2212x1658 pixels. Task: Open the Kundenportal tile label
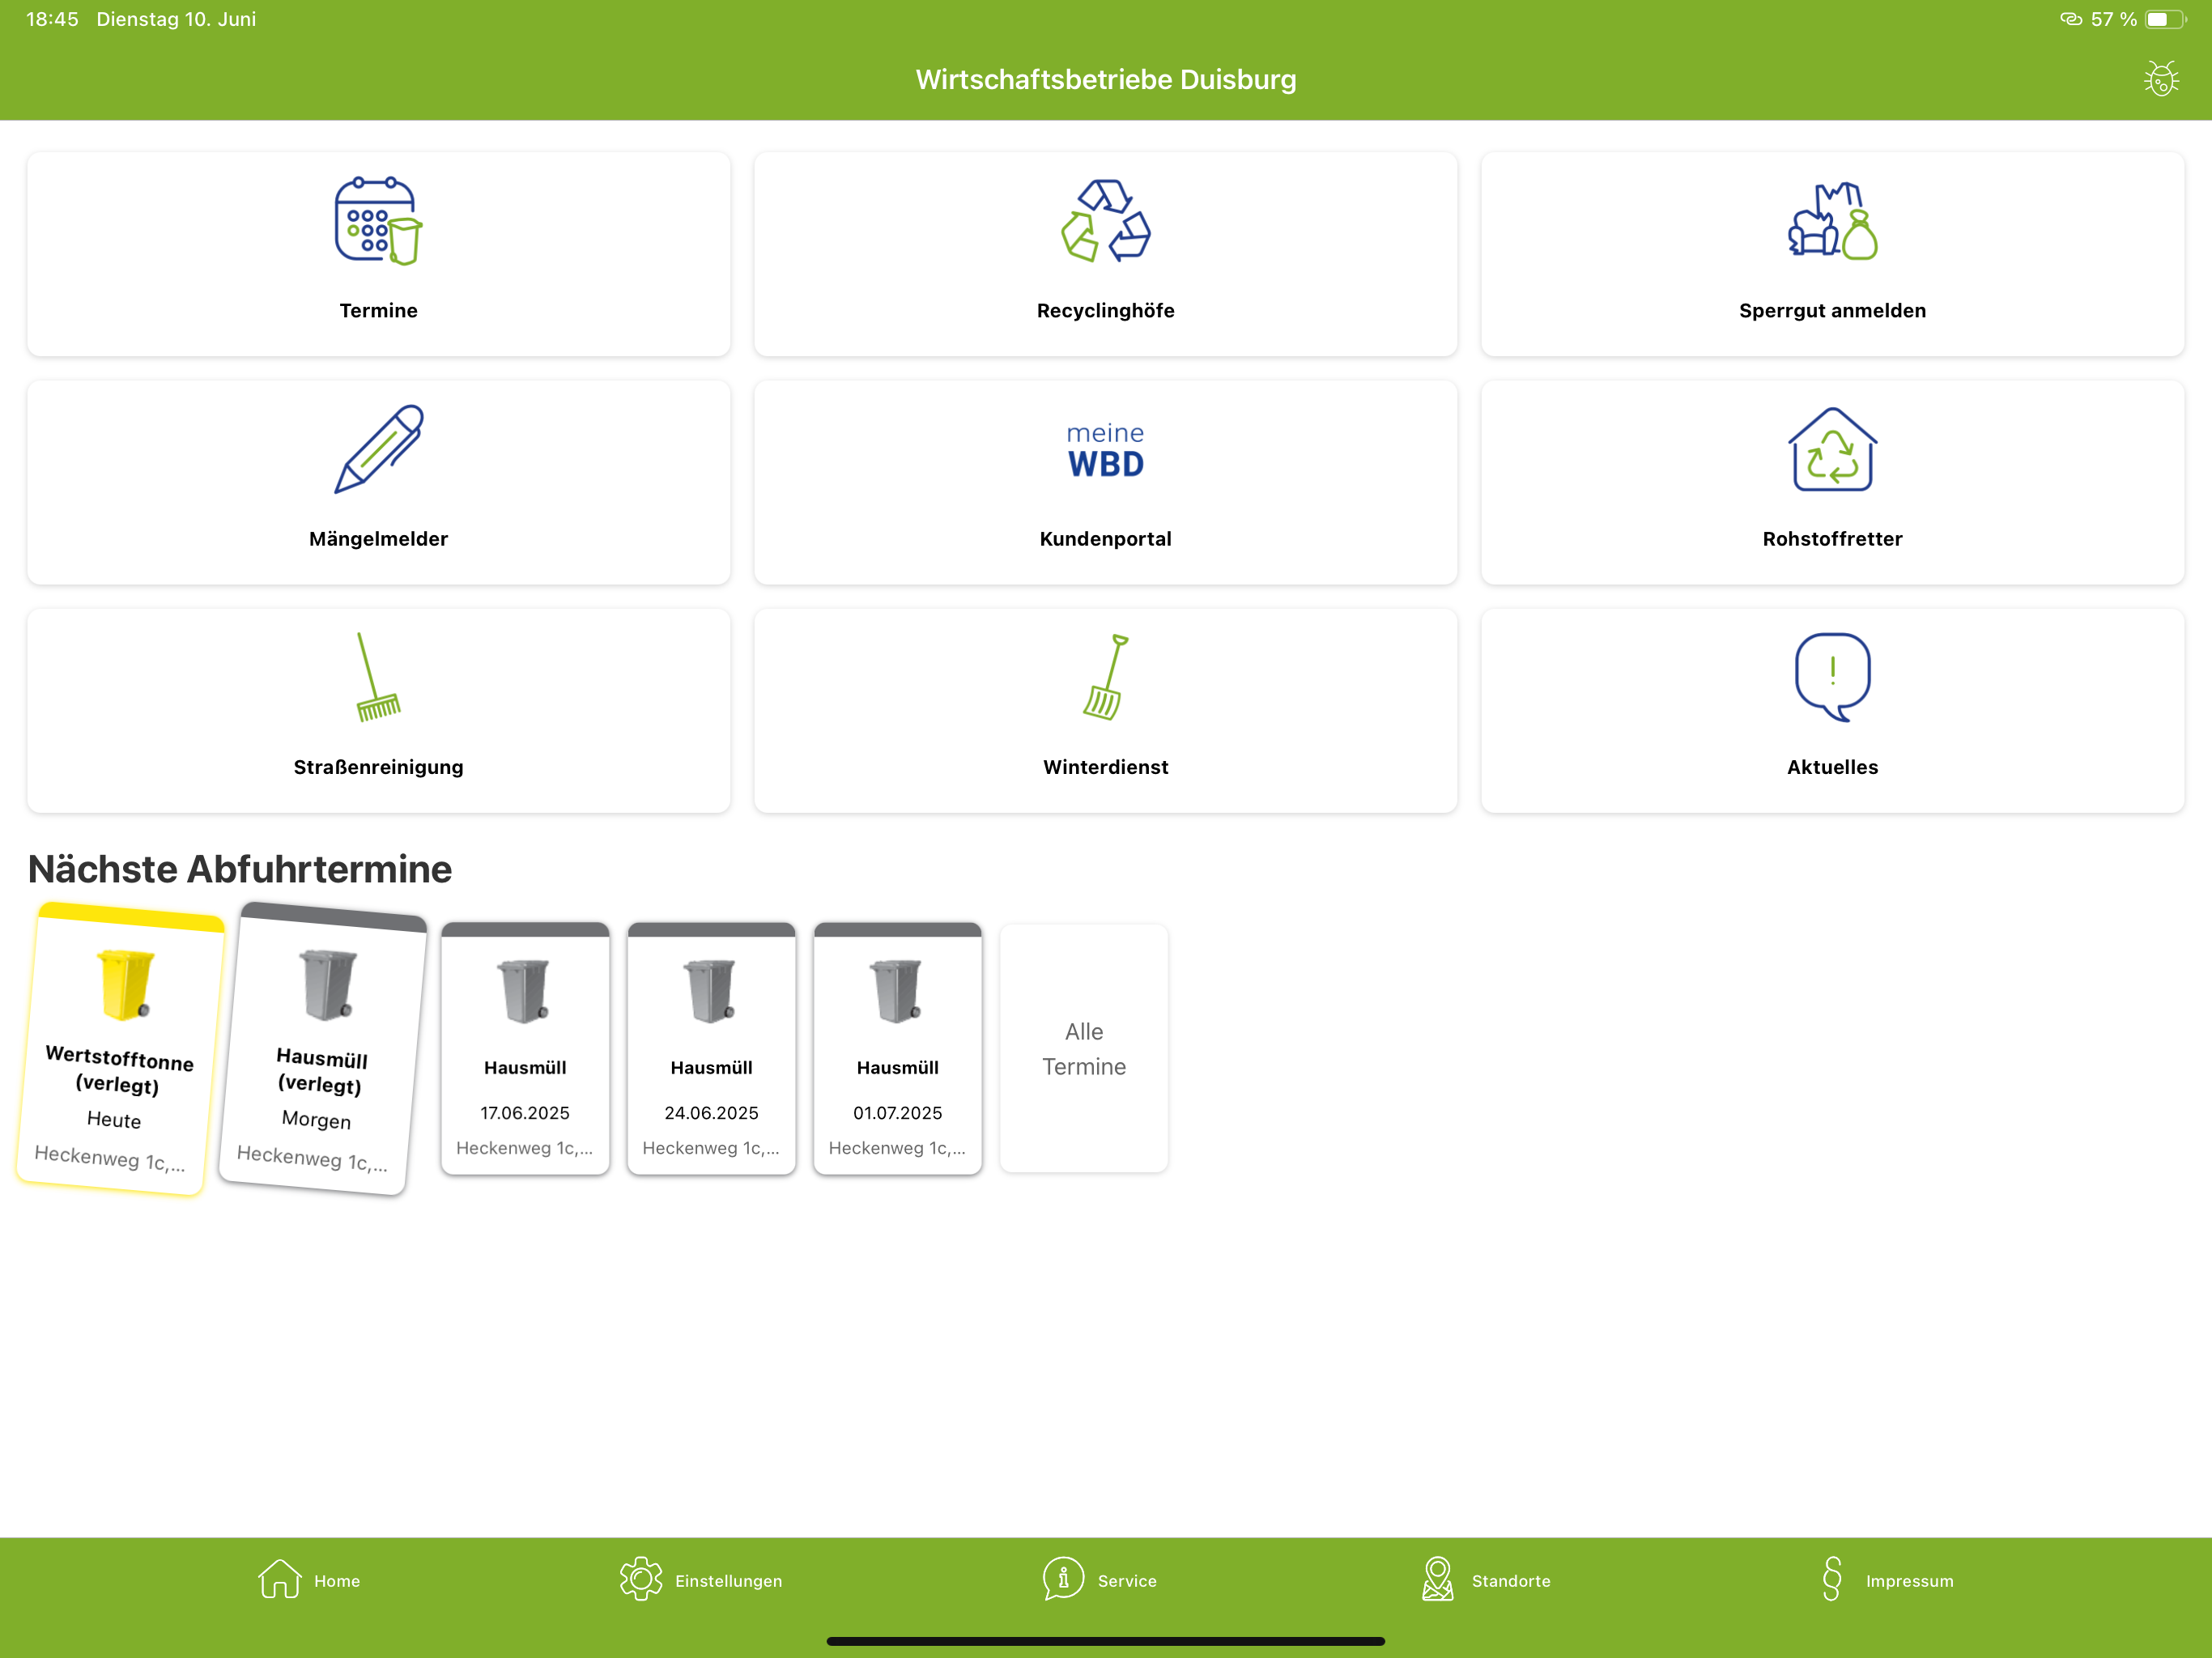(1105, 539)
